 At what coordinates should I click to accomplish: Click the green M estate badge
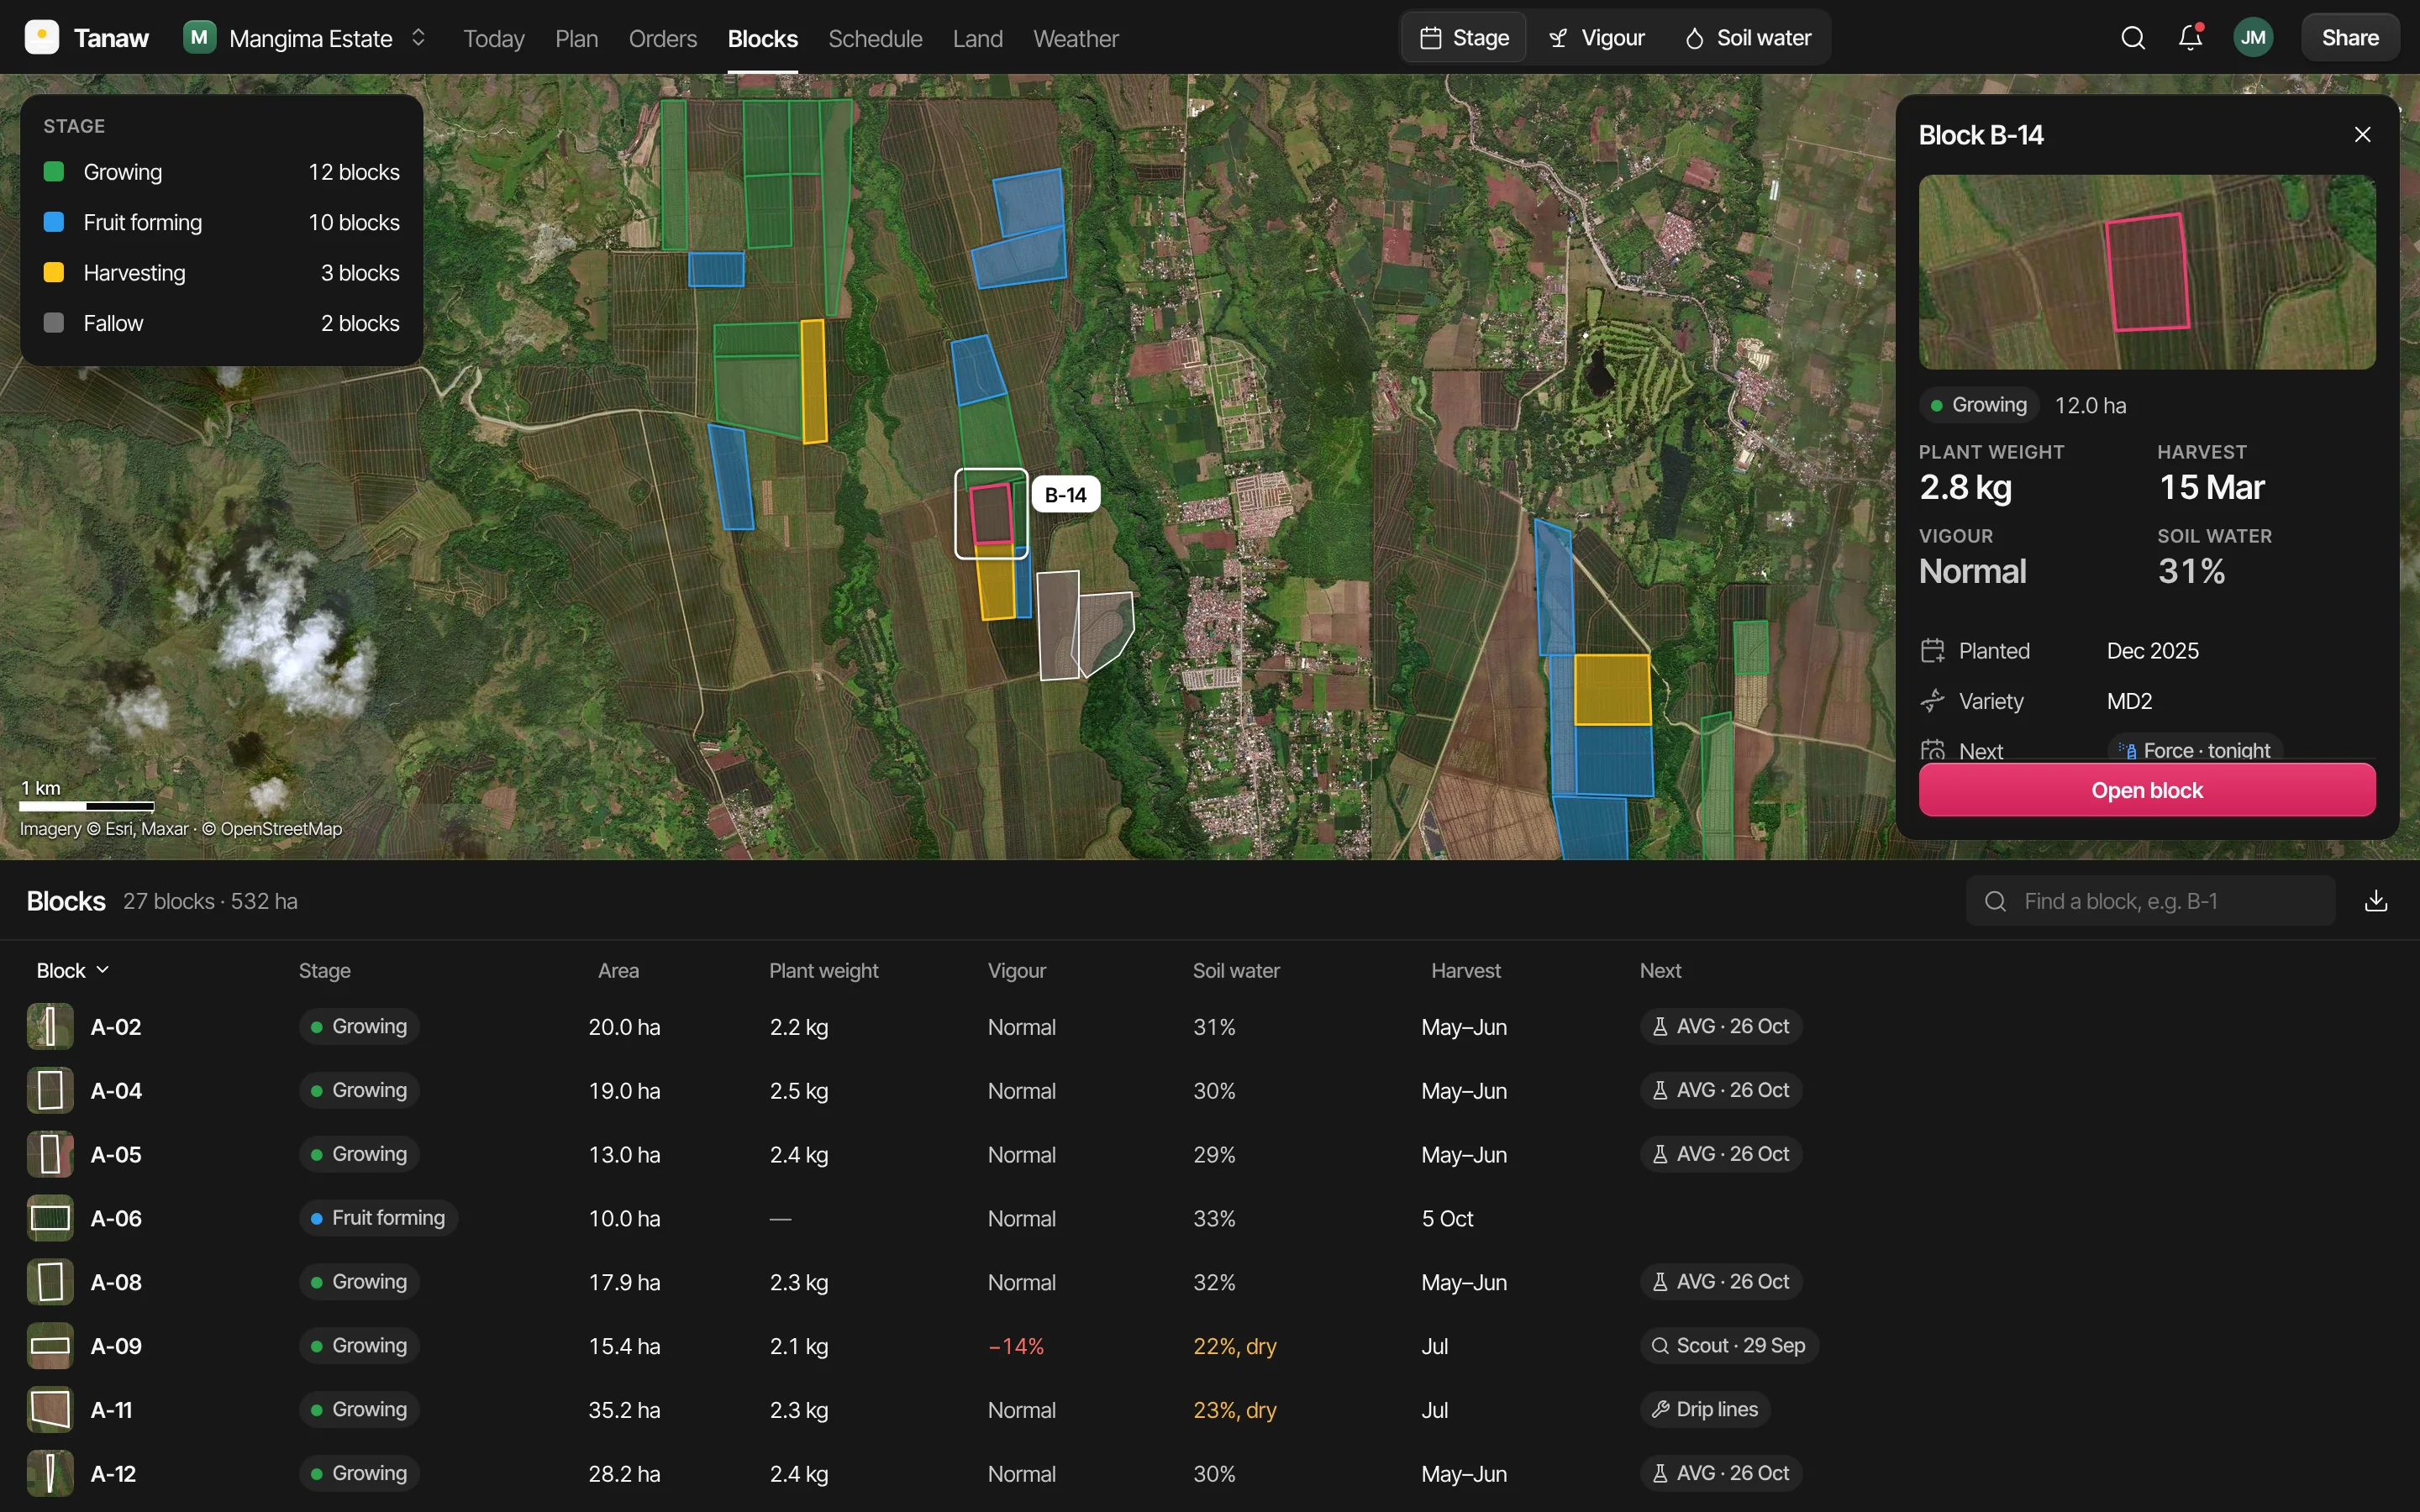click(x=200, y=38)
